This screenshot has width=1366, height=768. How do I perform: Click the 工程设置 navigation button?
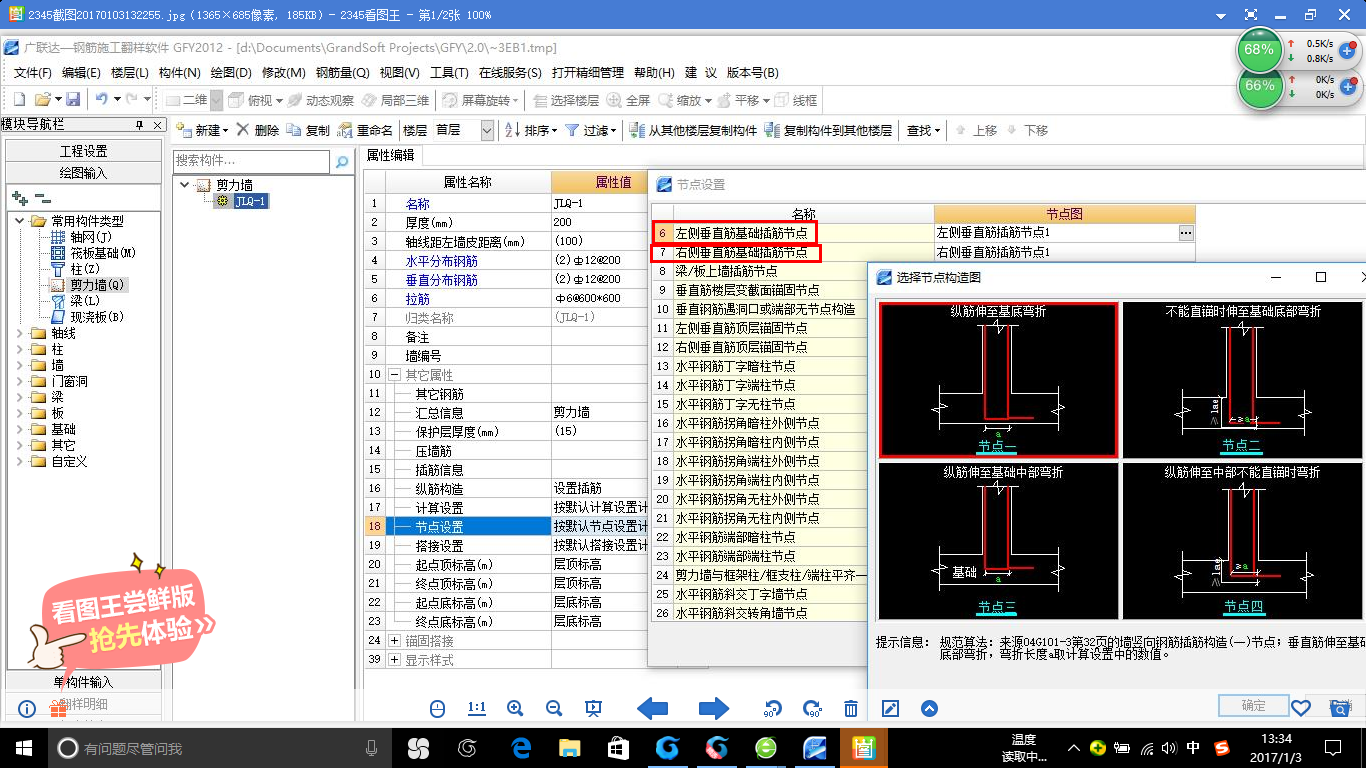pyautogui.click(x=83, y=151)
